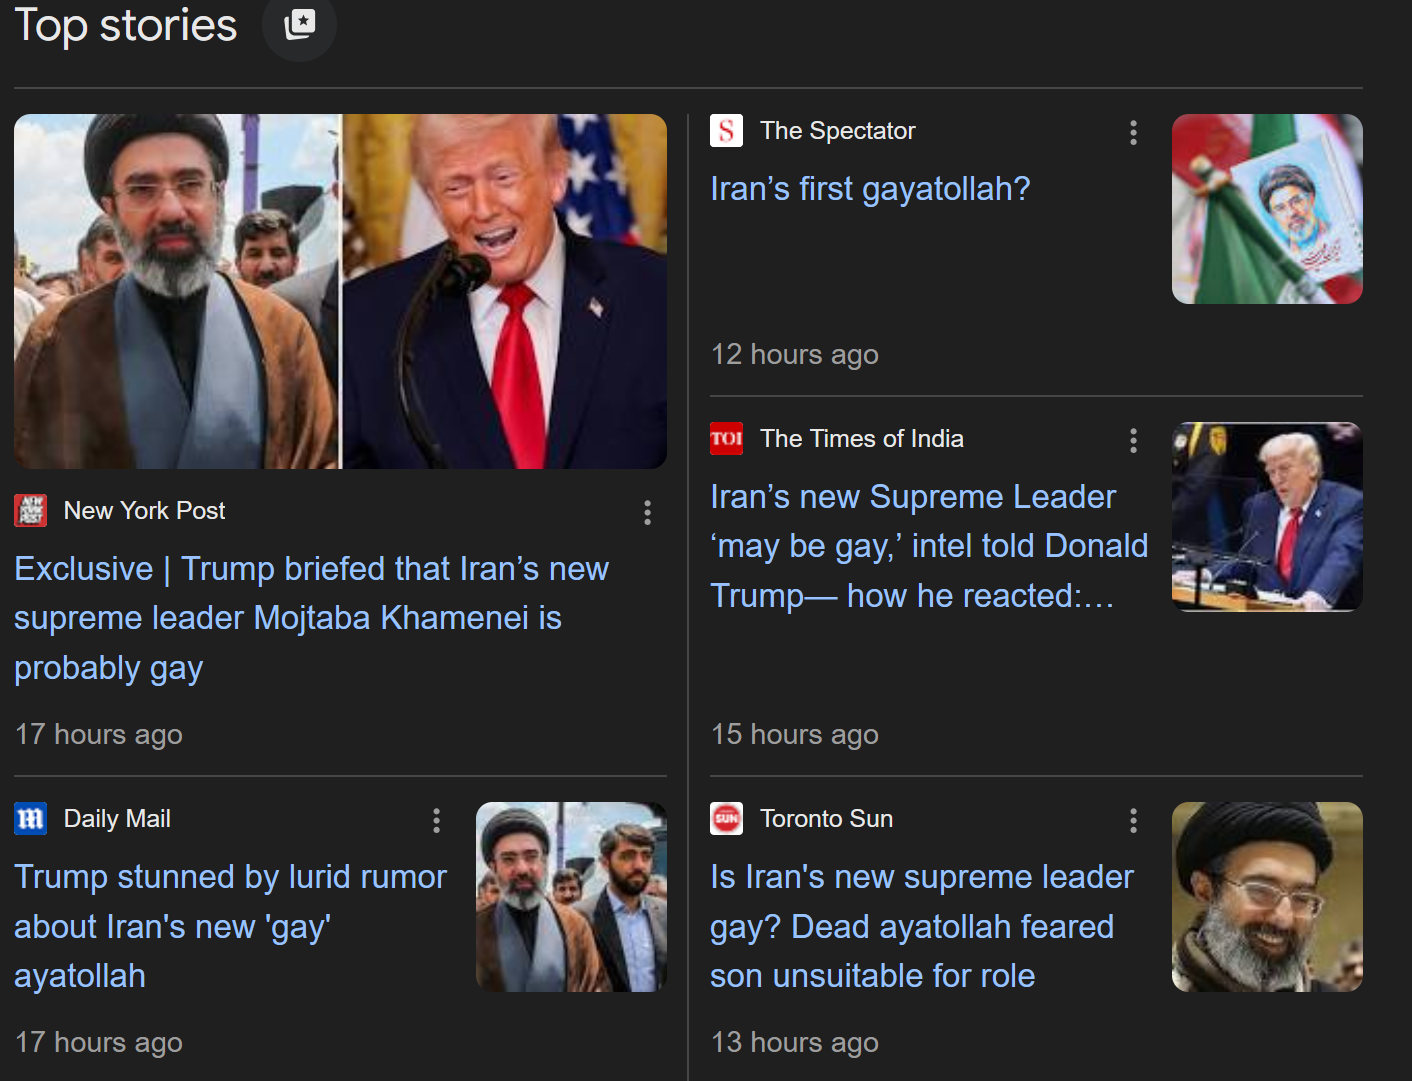Click The Times of India TOI logo

coord(727,438)
